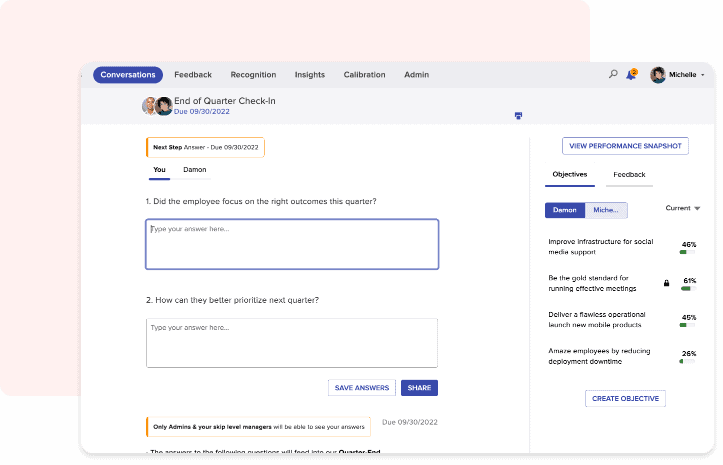Image resolution: width=723 pixels, height=465 pixels.
Task: Switch objectives to Miche...
Action: pos(606,210)
